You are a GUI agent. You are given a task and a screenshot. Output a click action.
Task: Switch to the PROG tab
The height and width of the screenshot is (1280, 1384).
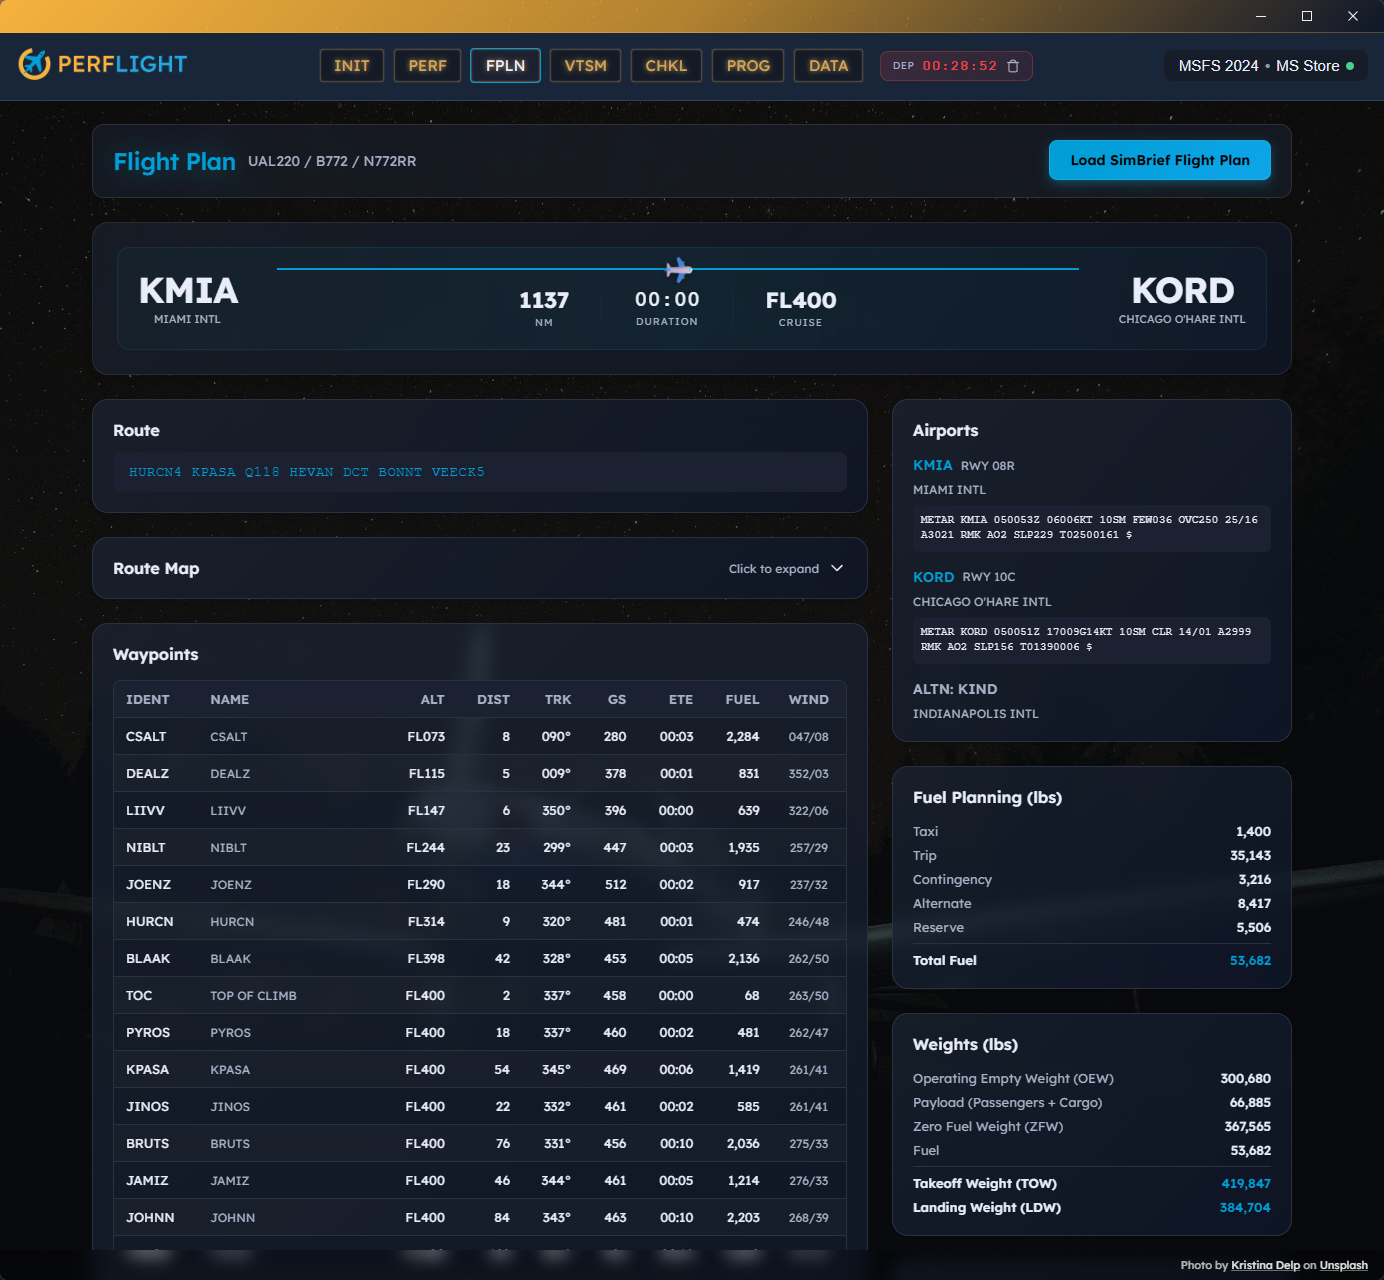coord(747,65)
